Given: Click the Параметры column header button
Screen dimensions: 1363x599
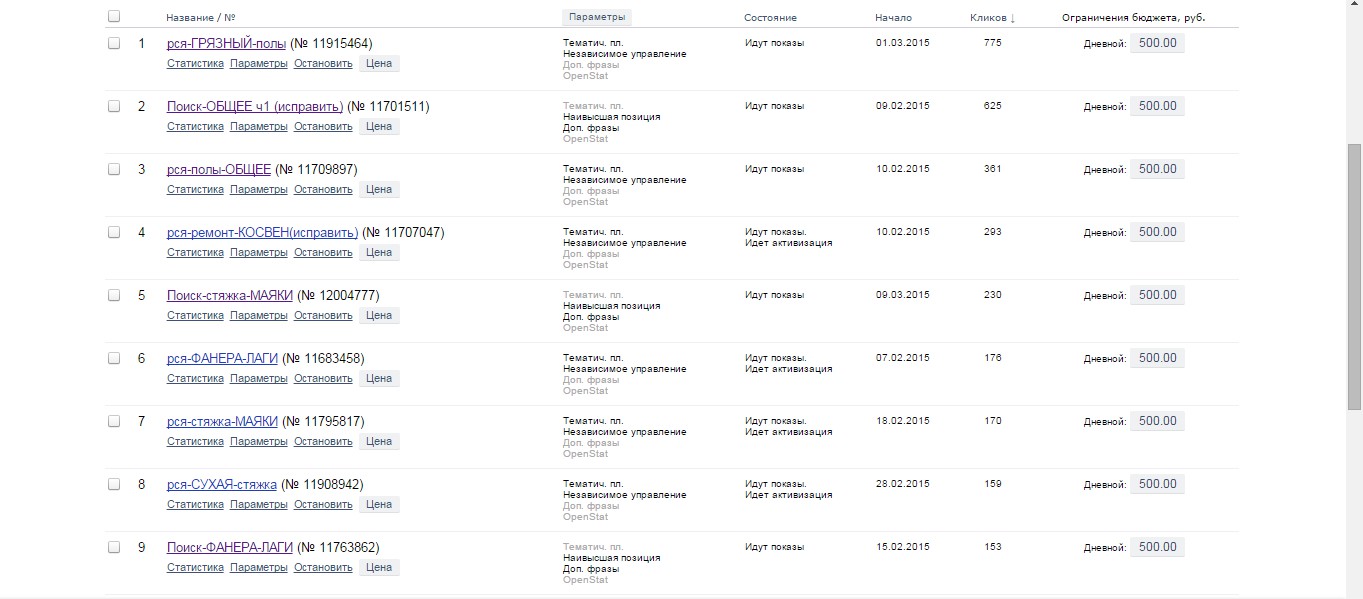Looking at the screenshot, I should click(x=597, y=17).
